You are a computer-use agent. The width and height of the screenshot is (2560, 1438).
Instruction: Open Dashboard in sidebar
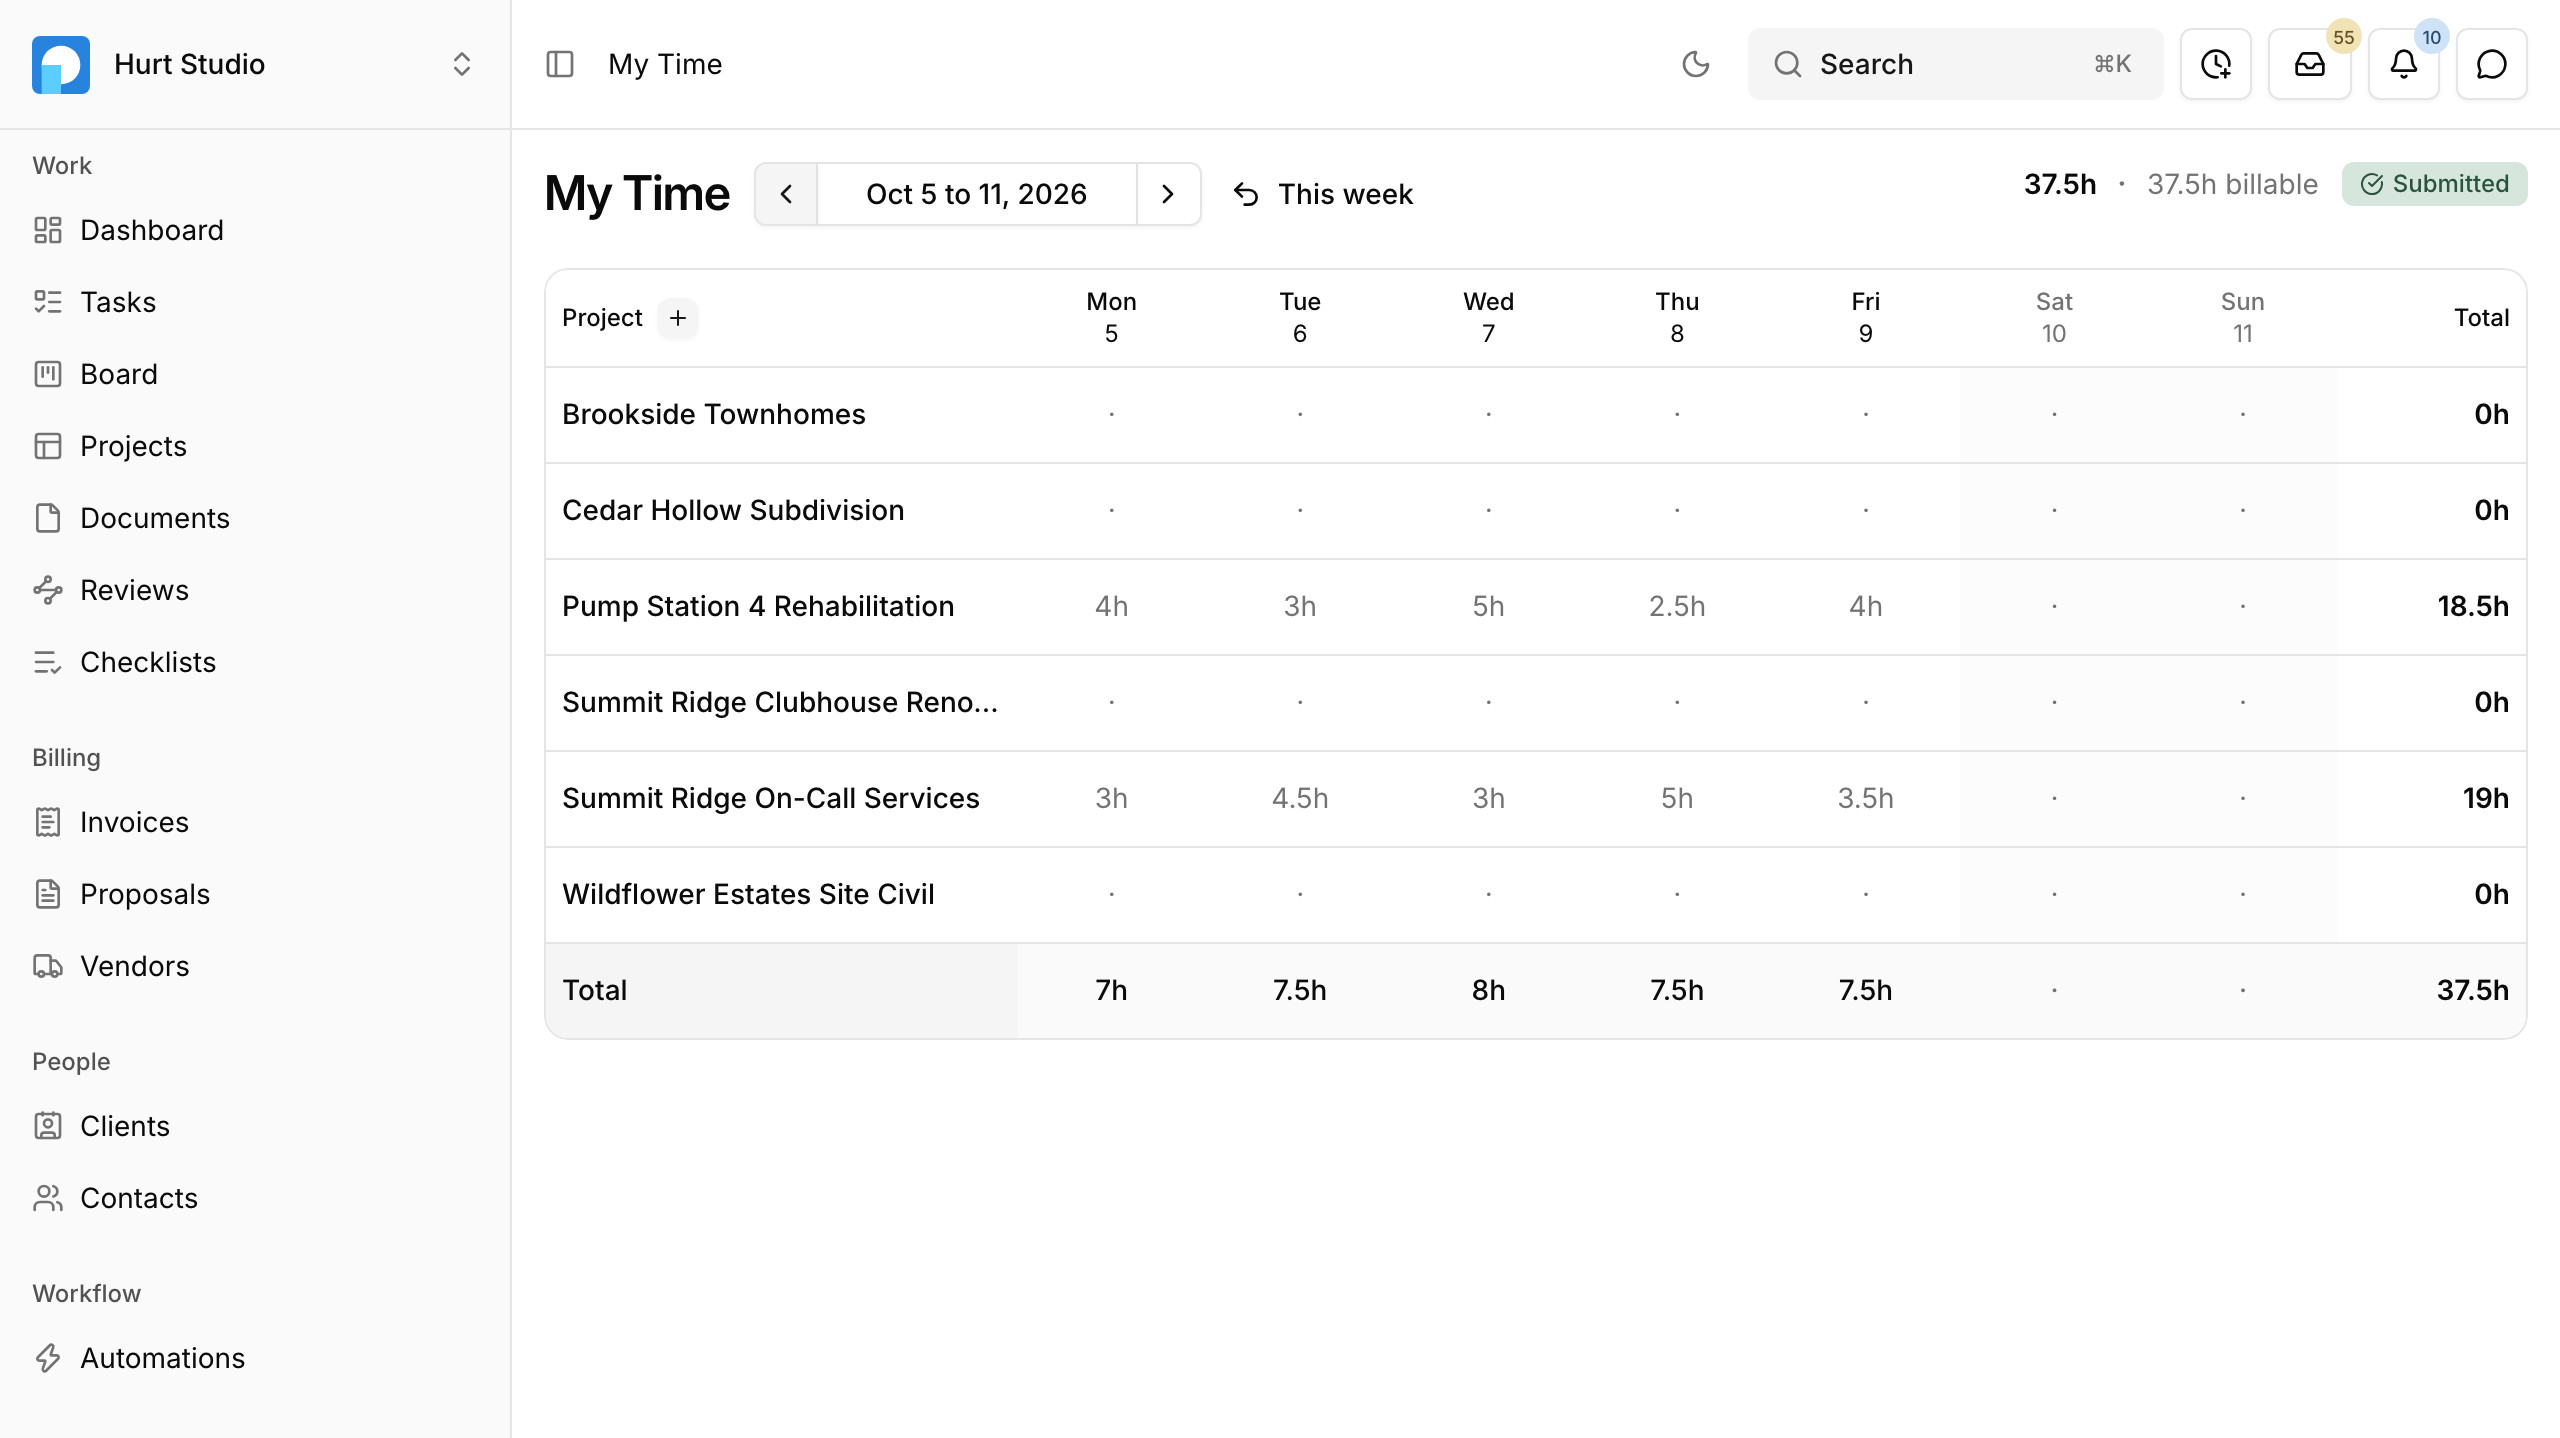(152, 230)
